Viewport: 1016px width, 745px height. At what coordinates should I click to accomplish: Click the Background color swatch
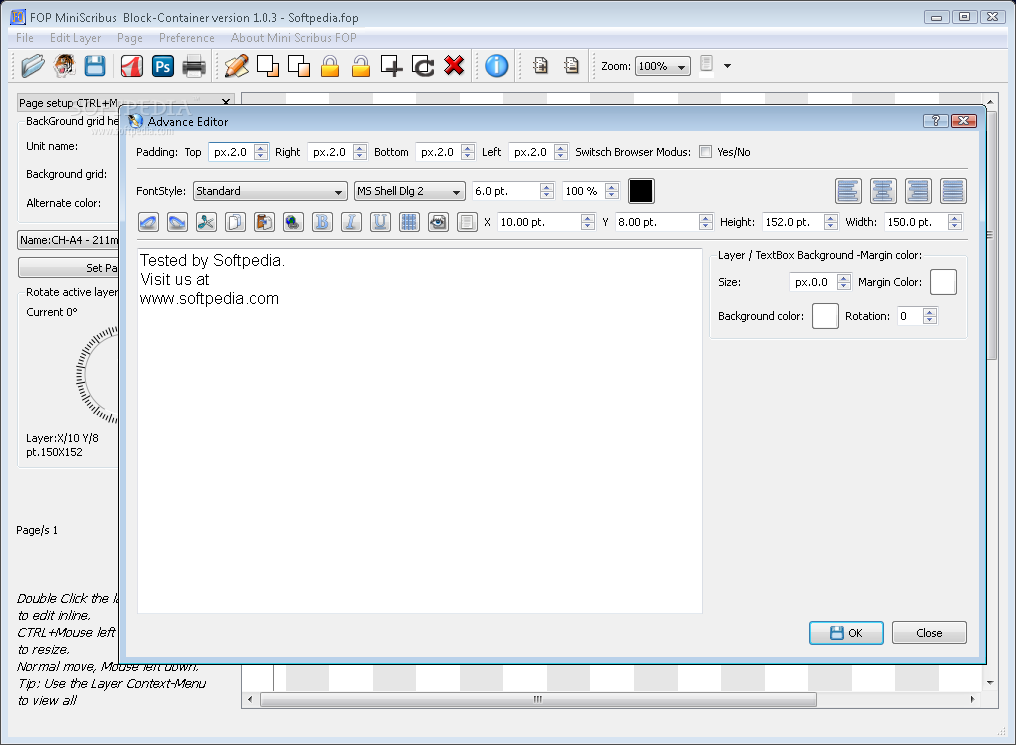click(x=826, y=316)
